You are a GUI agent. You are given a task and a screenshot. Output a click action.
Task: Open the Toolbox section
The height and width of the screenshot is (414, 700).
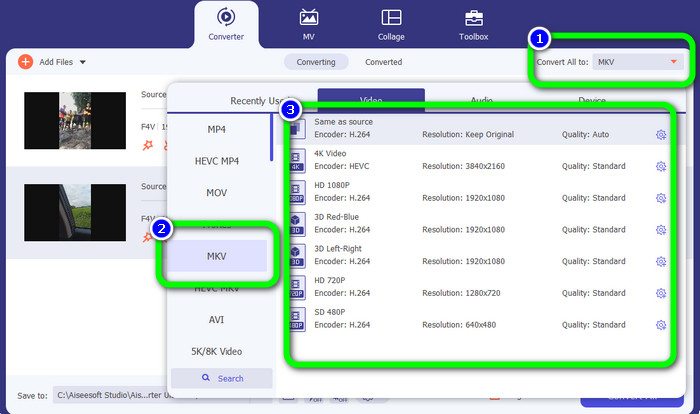click(473, 25)
